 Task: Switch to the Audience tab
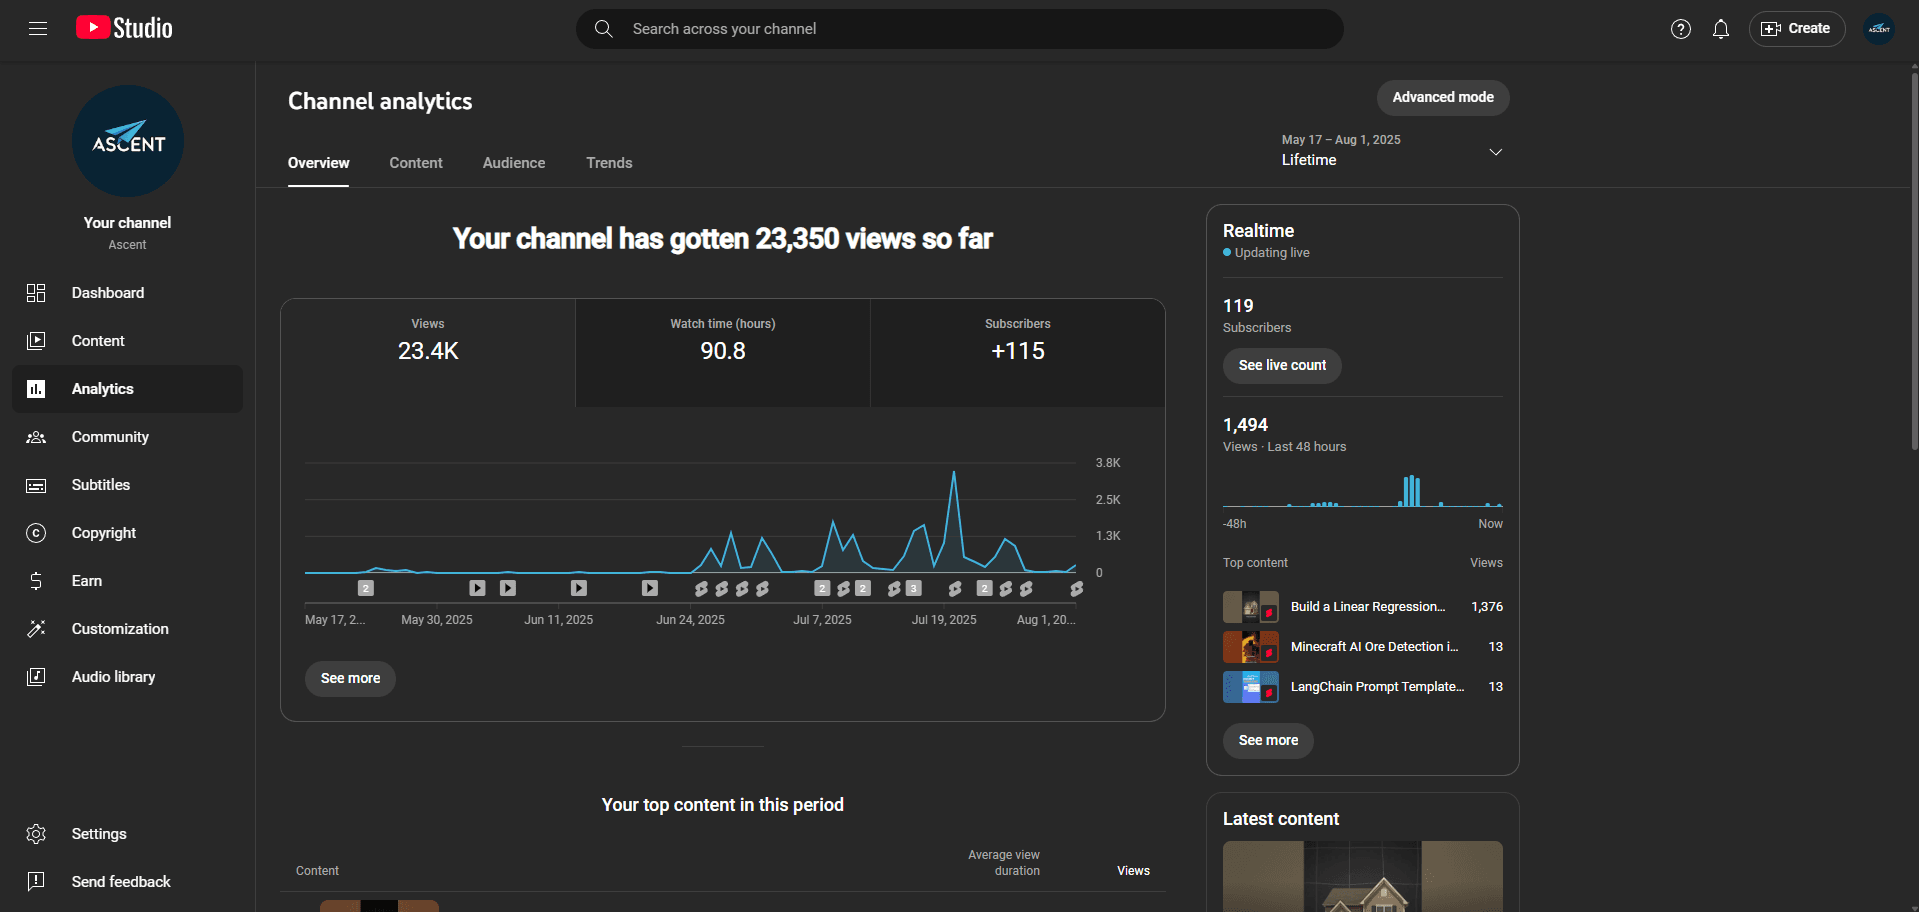click(514, 163)
